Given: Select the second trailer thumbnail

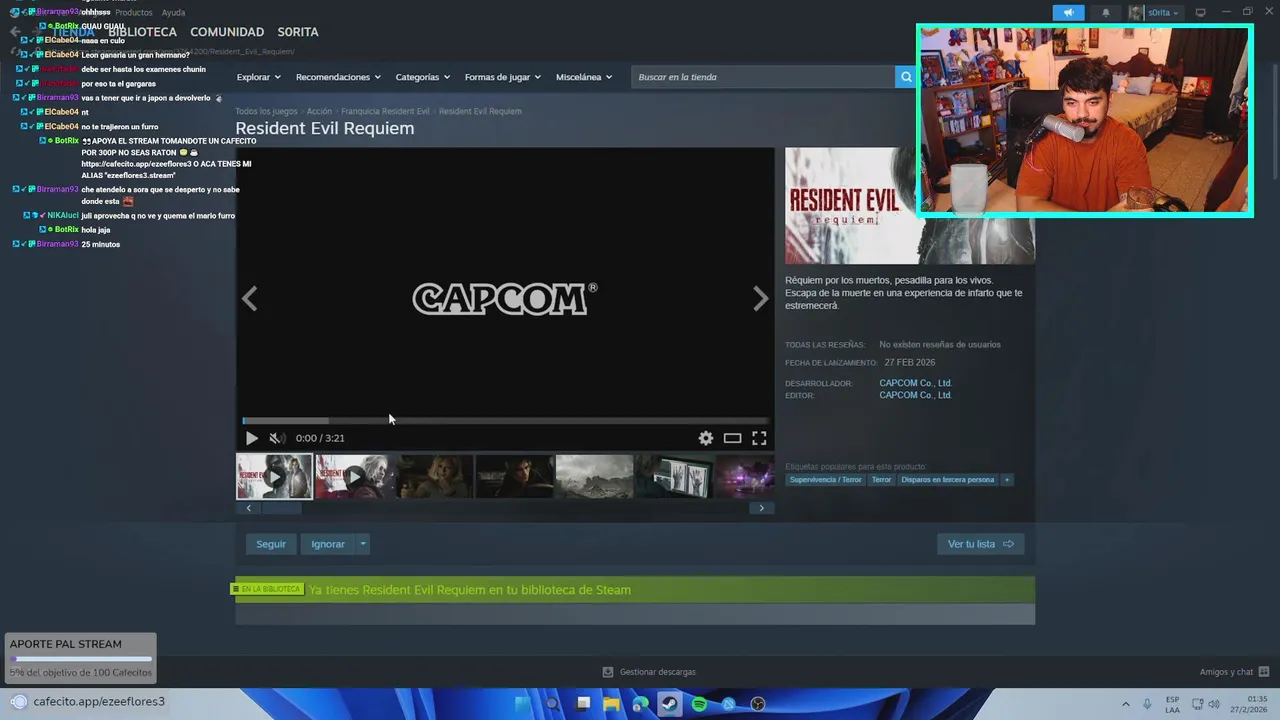Looking at the screenshot, I should click(354, 477).
